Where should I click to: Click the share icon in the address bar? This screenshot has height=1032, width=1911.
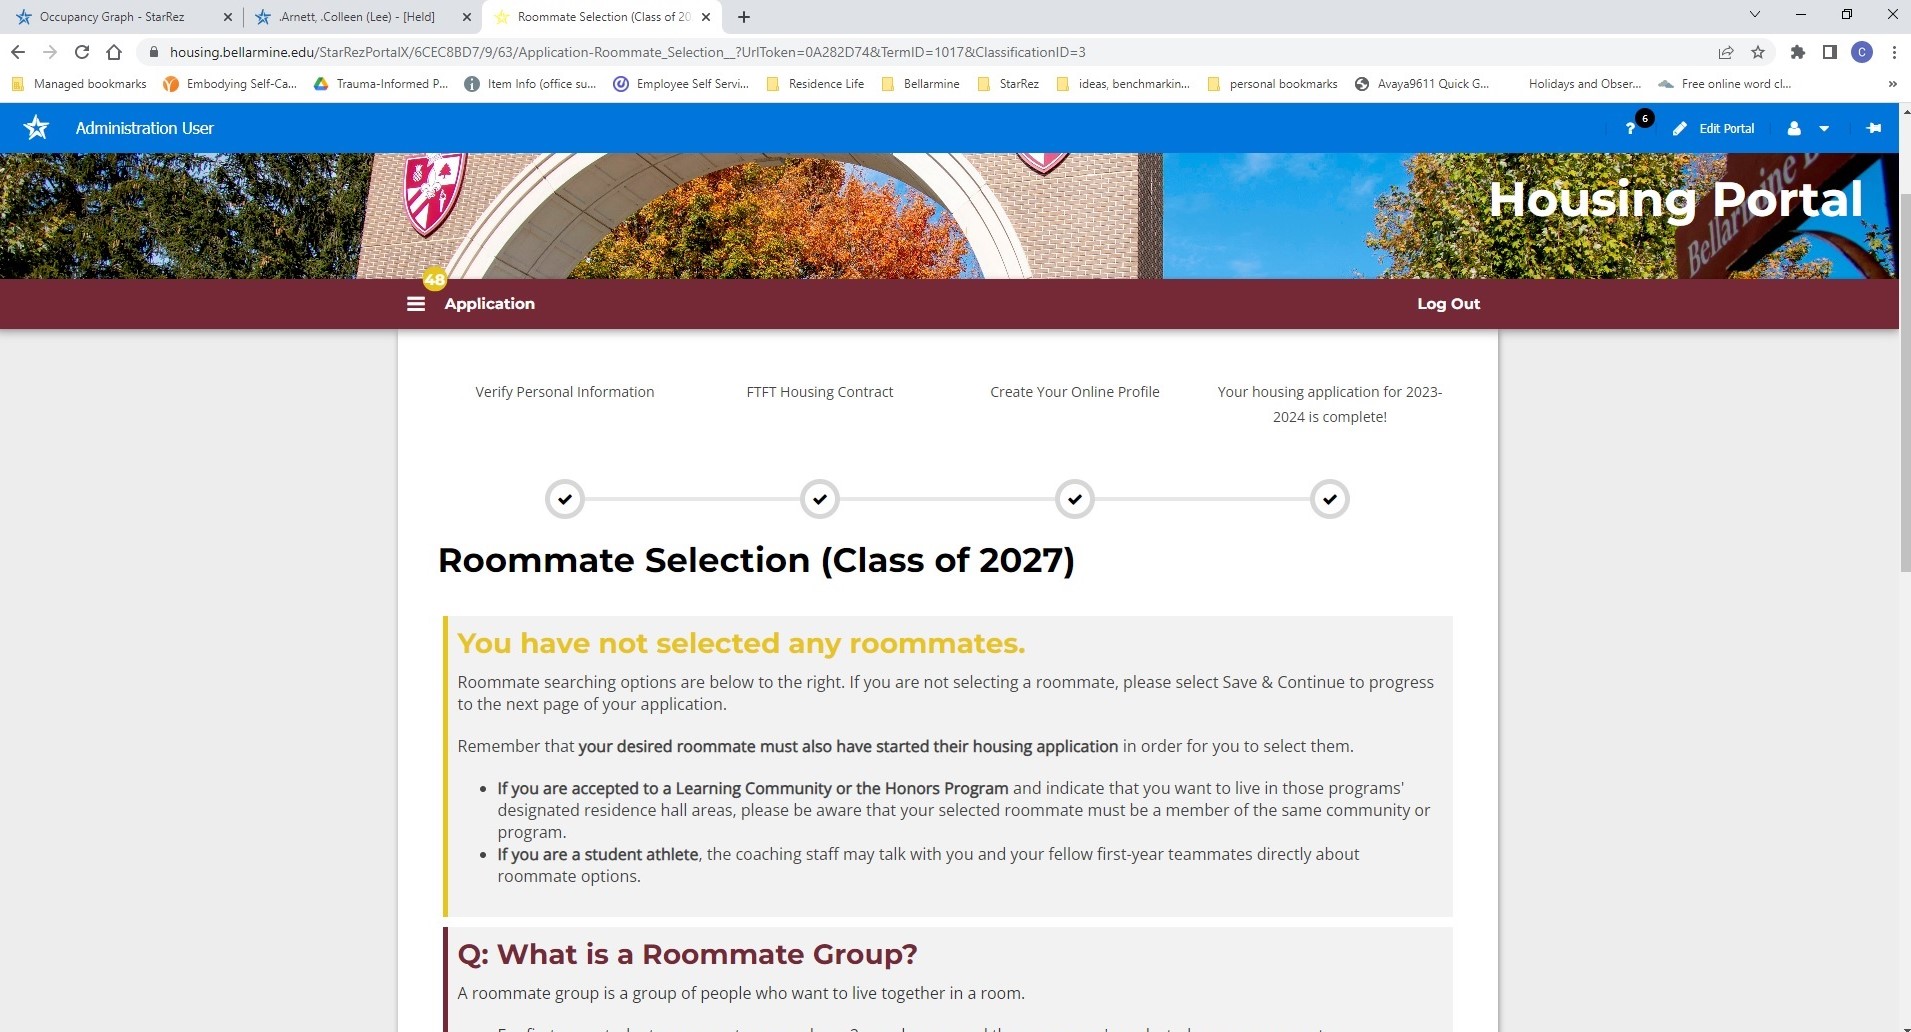click(1724, 52)
